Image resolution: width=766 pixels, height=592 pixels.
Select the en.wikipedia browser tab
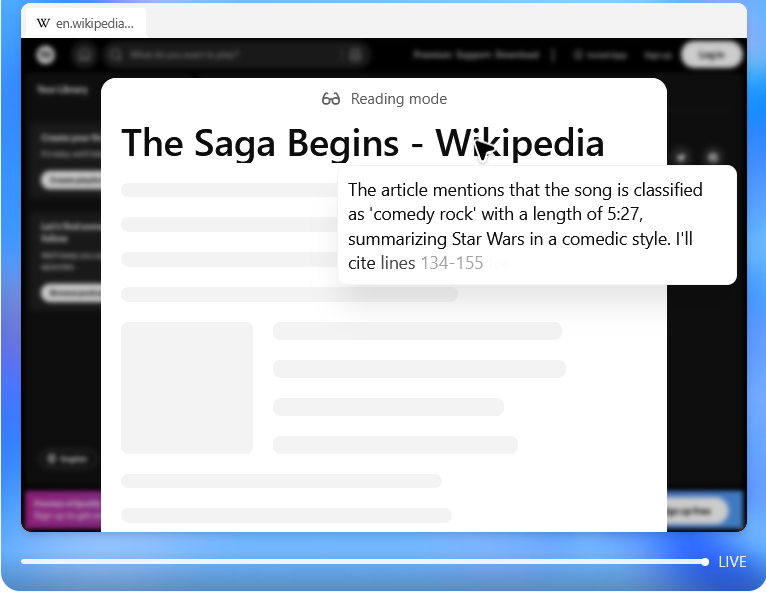[85, 23]
